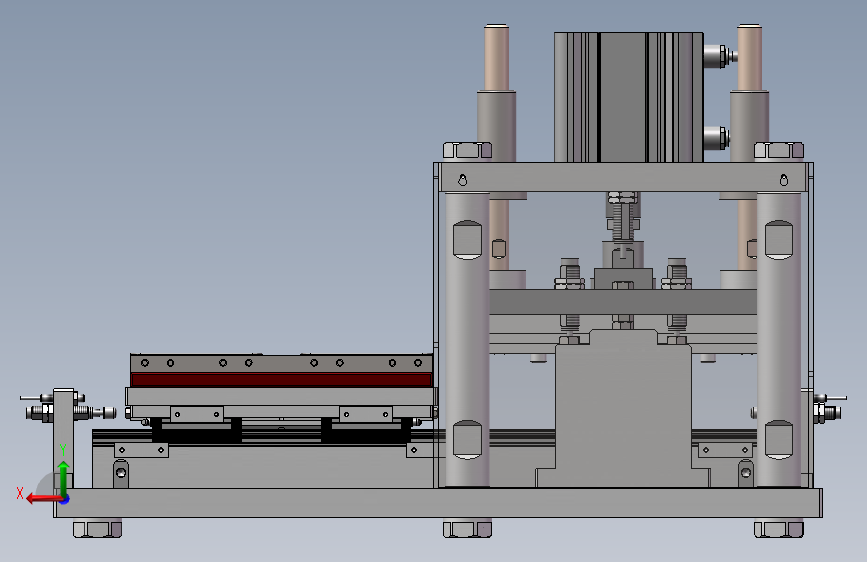Select the large die block under moving plate

[623, 408]
